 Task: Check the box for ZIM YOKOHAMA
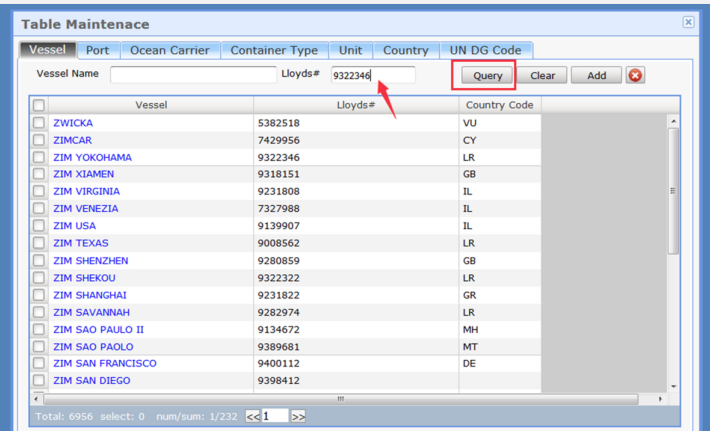tap(38, 157)
